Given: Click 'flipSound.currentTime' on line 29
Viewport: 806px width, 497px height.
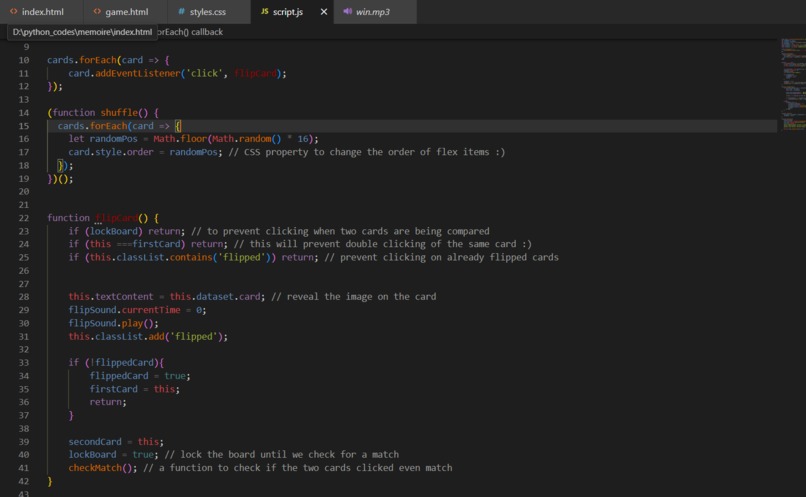Looking at the screenshot, I should (124, 310).
